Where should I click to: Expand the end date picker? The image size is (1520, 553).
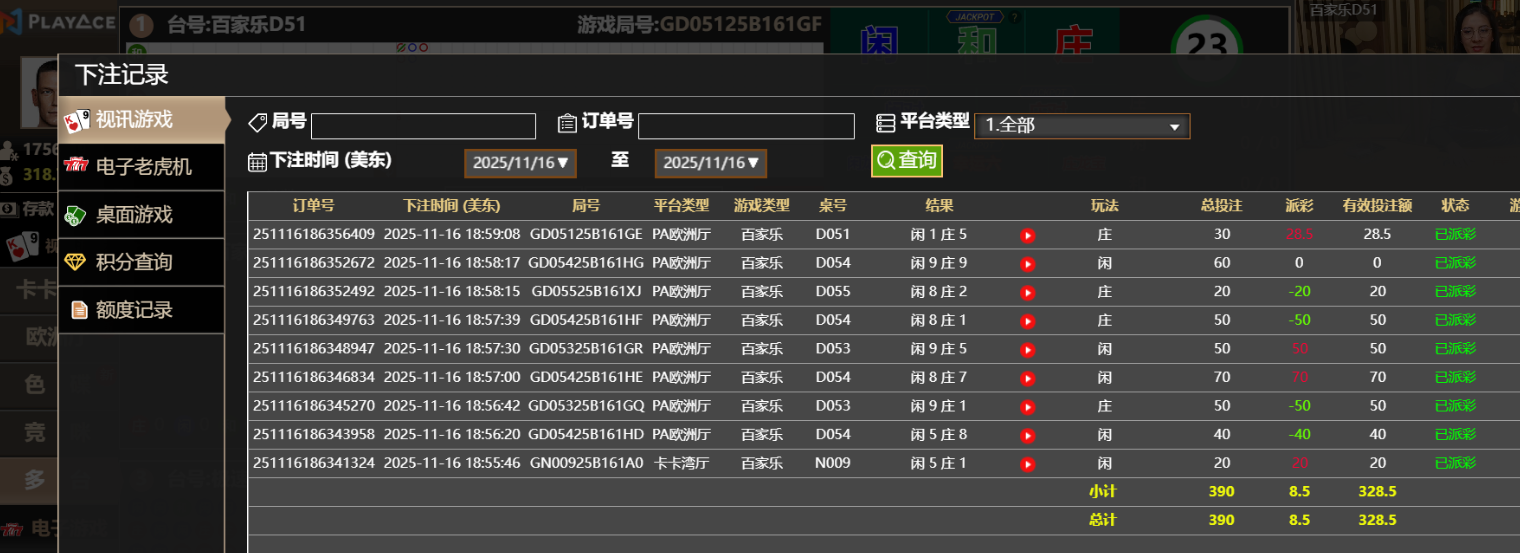tap(710, 163)
